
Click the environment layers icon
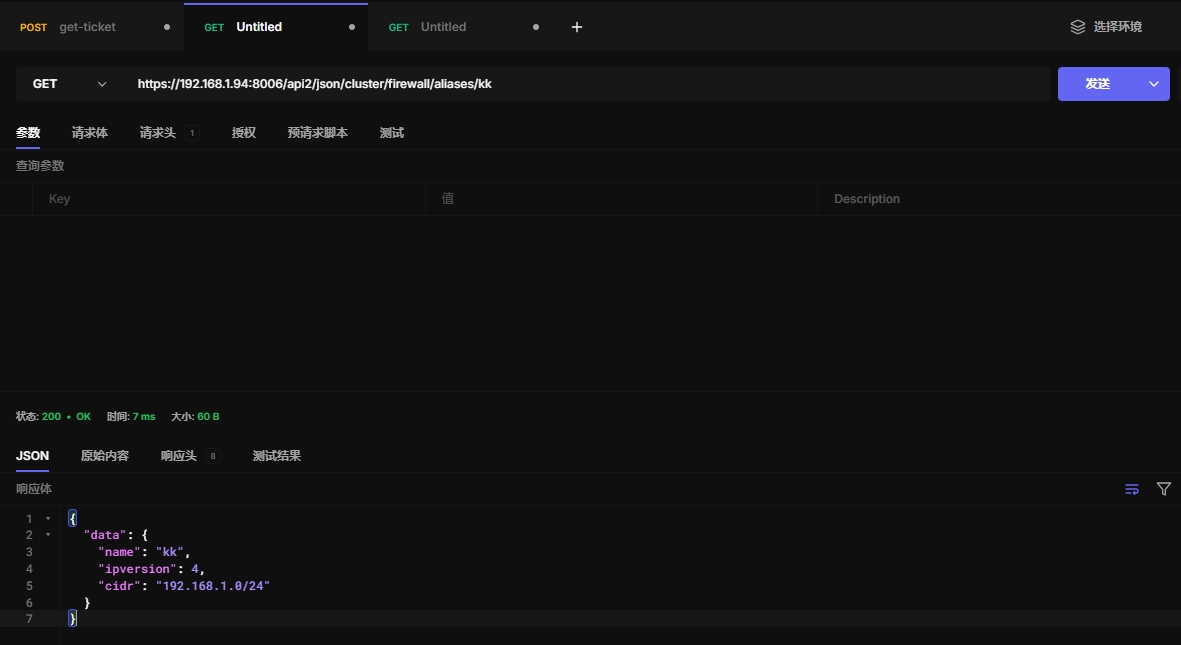point(1077,27)
